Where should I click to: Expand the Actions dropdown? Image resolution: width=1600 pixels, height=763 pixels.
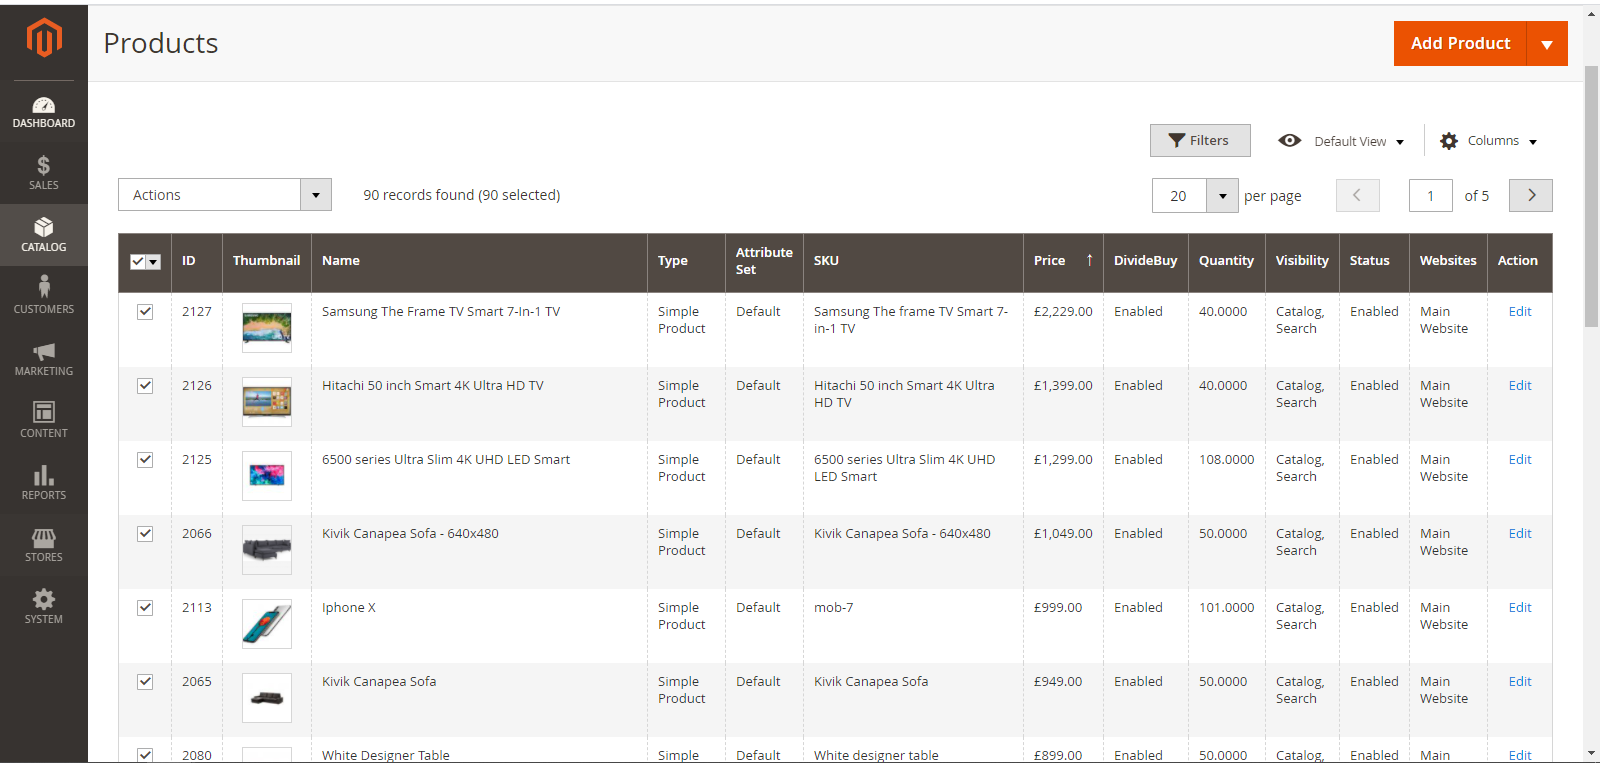coord(224,195)
